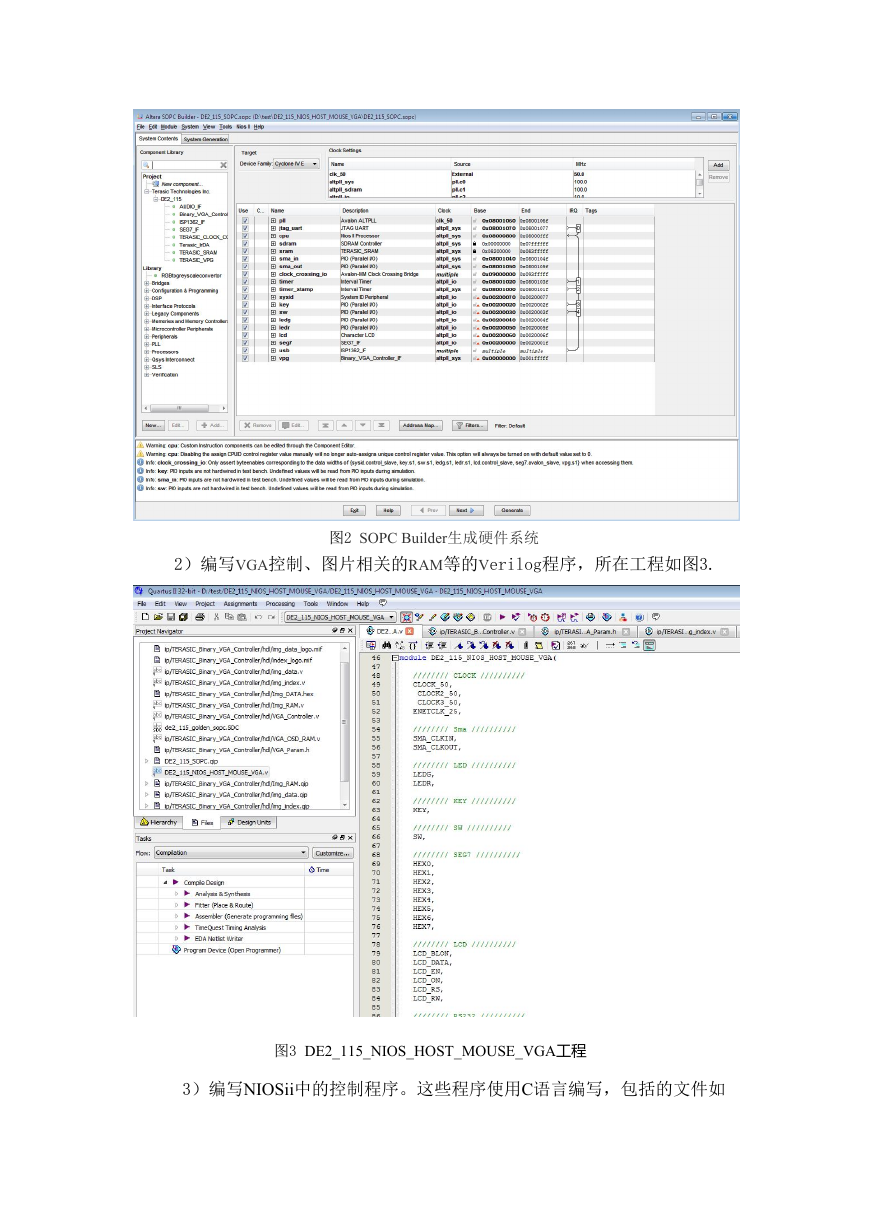This screenshot has width=869, height=1228.
Task: Expand the pll component row
Action: coord(273,219)
